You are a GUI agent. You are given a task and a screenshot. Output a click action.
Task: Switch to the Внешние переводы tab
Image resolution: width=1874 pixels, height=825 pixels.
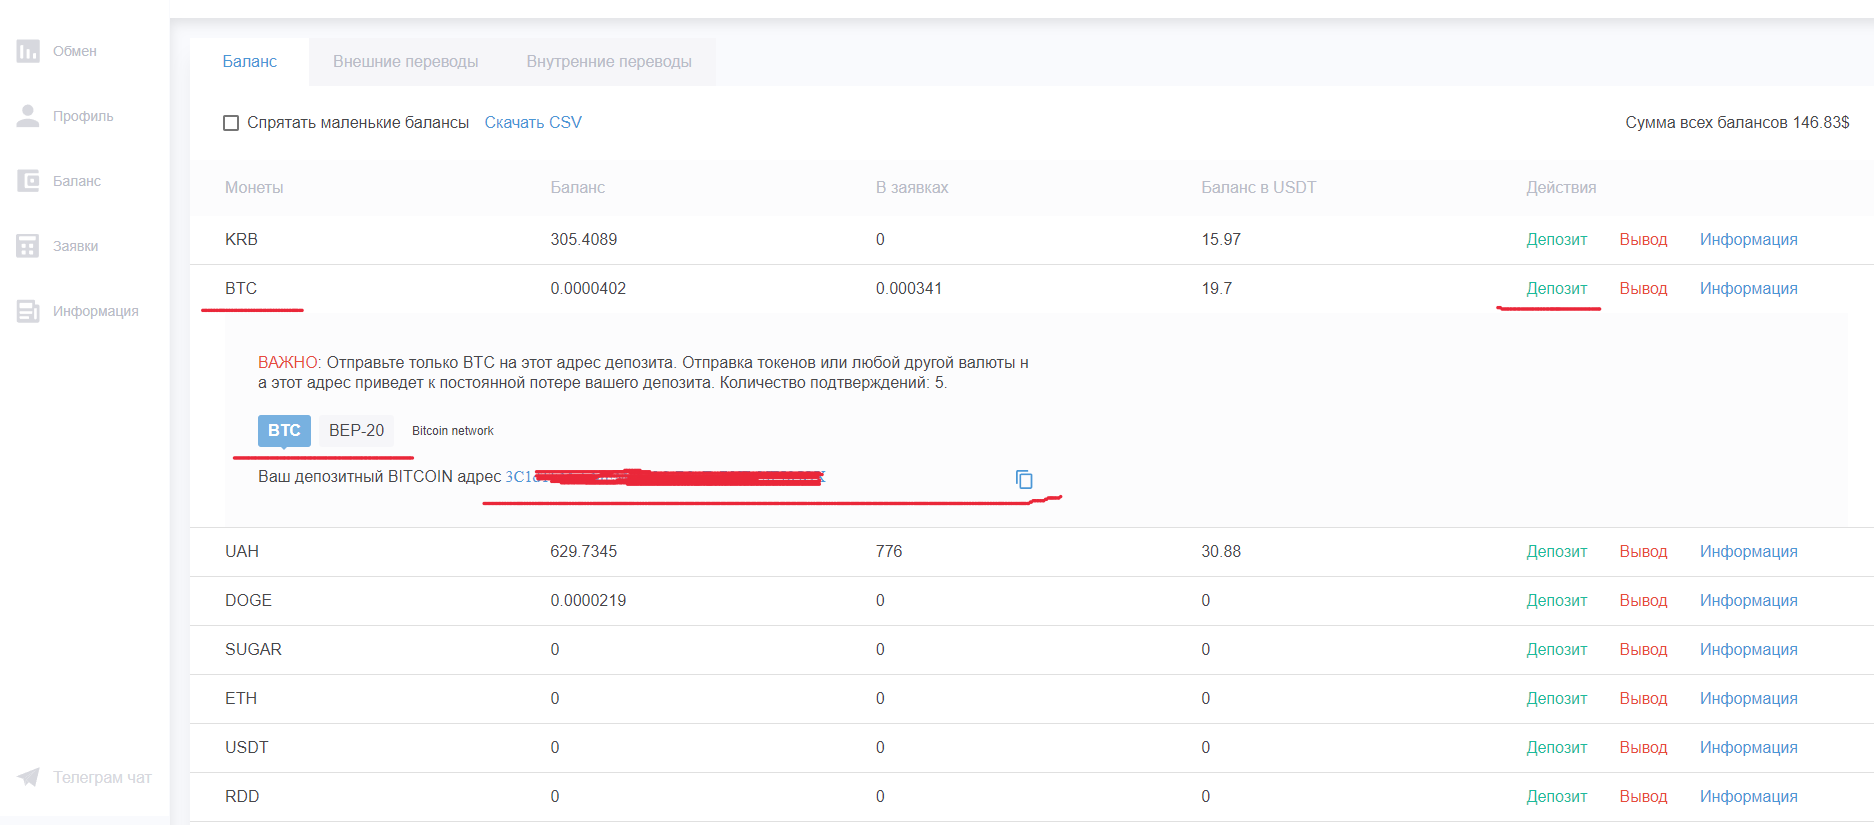(x=405, y=62)
